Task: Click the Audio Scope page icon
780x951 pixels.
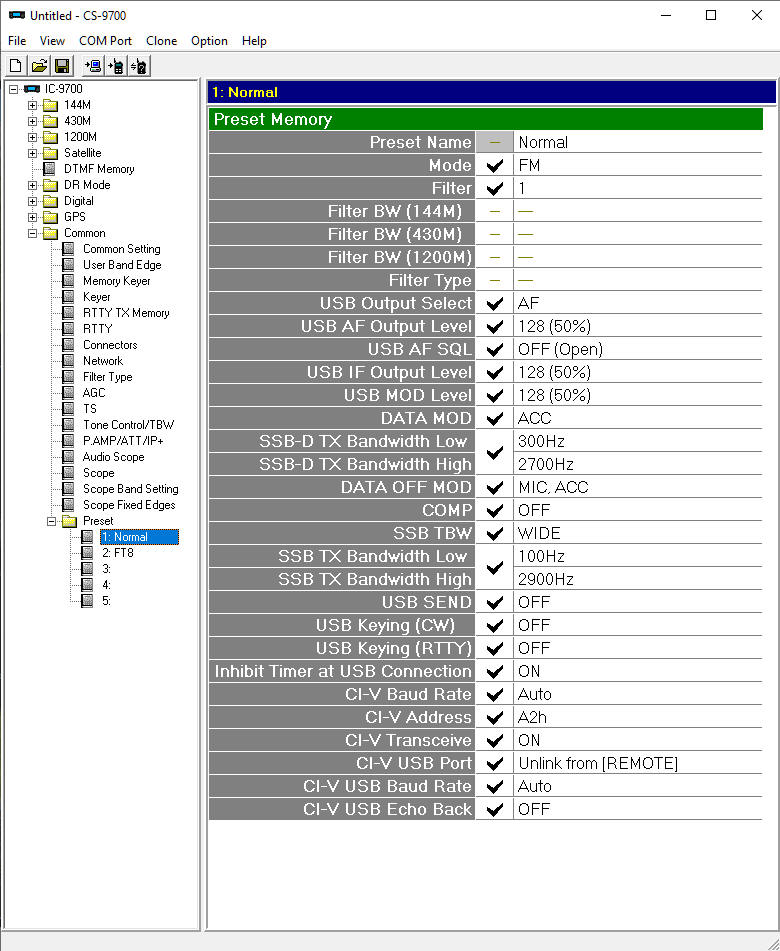Action: coord(69,457)
